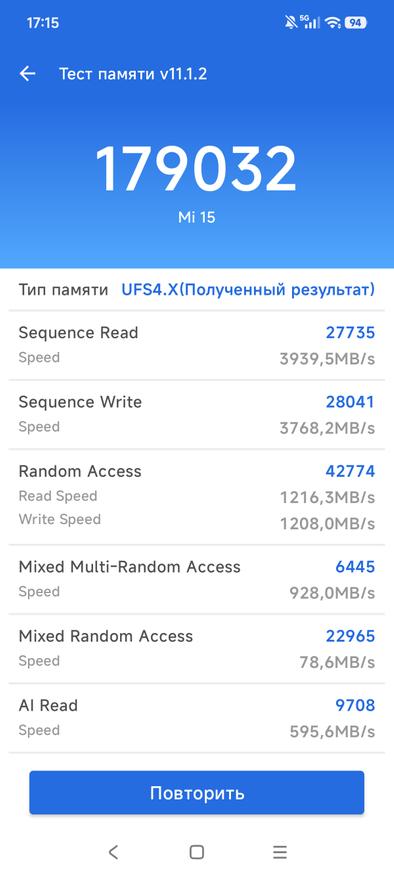Tap the muted notifications bell icon
This screenshot has width=394, height=877.
290,23
